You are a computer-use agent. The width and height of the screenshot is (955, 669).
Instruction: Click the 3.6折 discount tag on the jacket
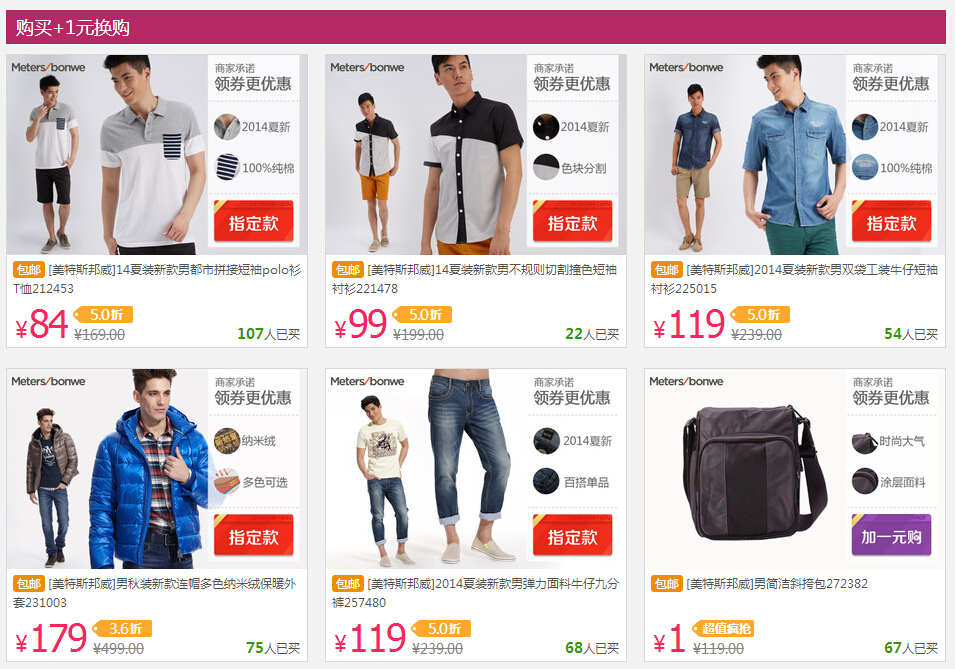click(x=122, y=628)
